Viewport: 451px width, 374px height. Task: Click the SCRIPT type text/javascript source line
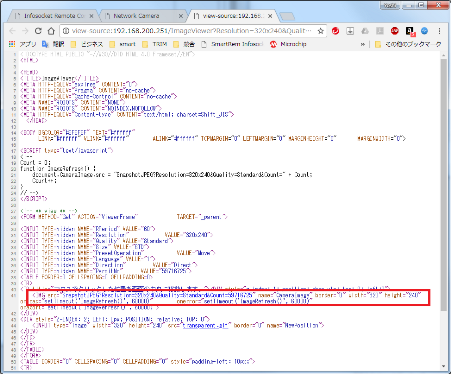(x=67, y=150)
